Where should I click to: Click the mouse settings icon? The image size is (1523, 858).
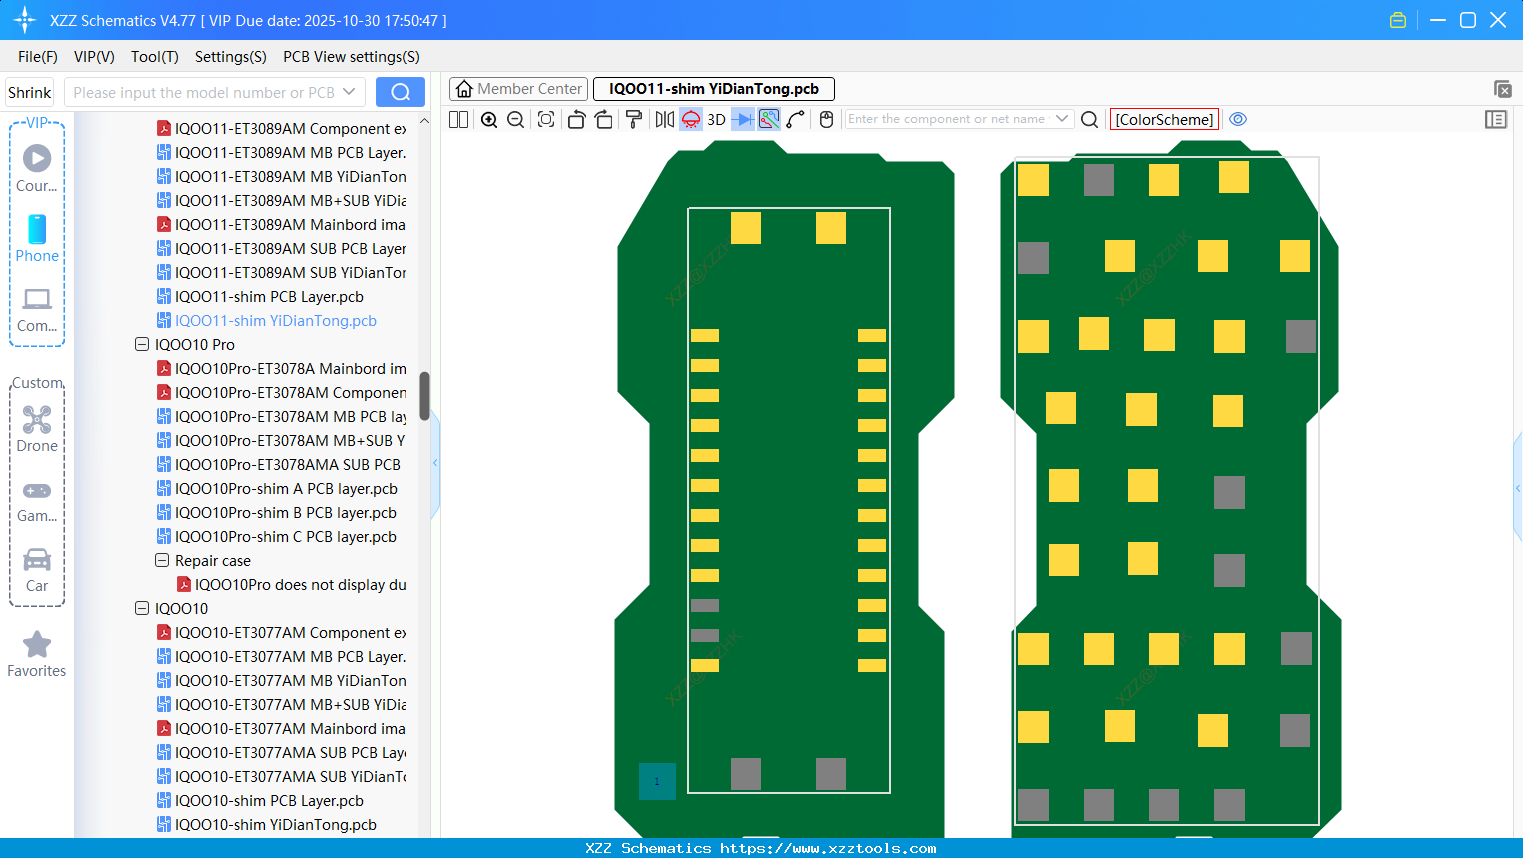pyautogui.click(x=826, y=120)
